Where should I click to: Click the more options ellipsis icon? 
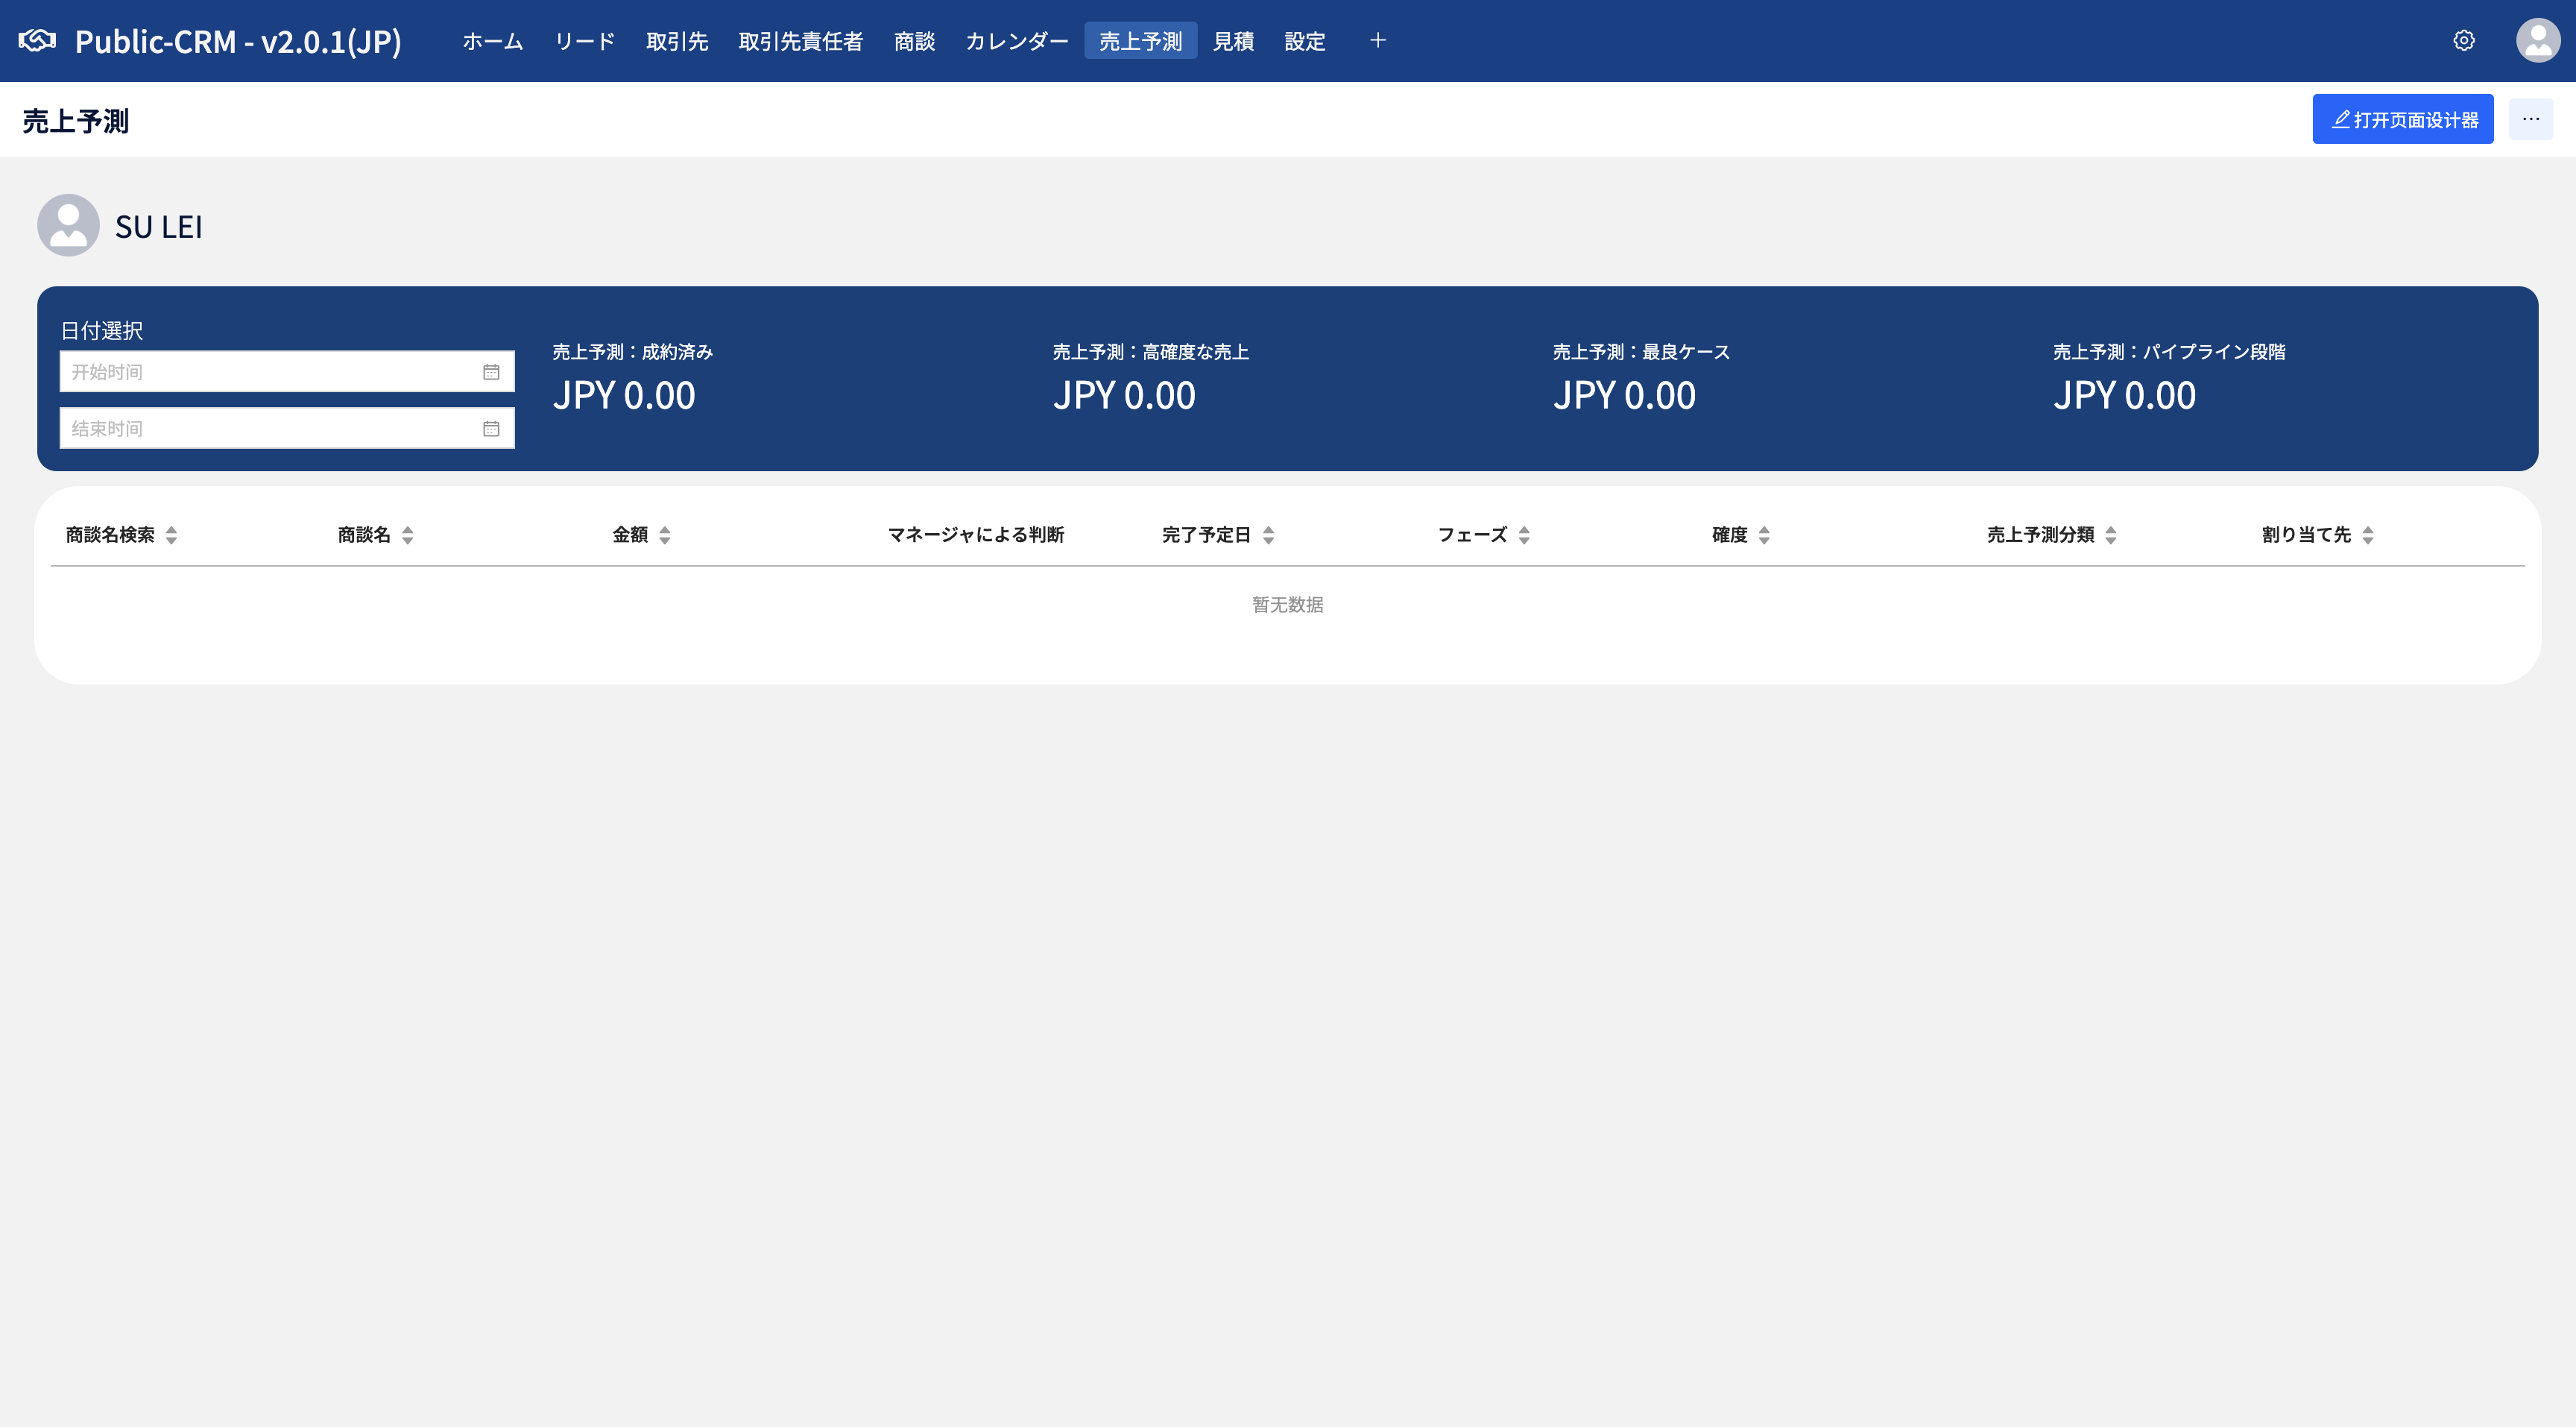(2532, 118)
